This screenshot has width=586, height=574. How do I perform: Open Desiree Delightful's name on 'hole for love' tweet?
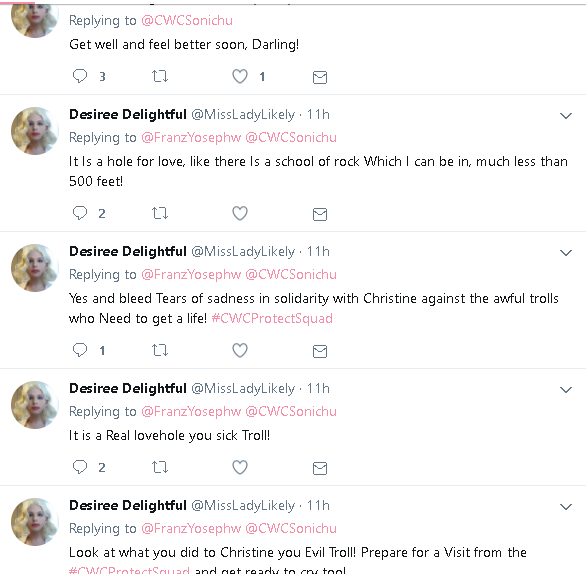pos(128,114)
